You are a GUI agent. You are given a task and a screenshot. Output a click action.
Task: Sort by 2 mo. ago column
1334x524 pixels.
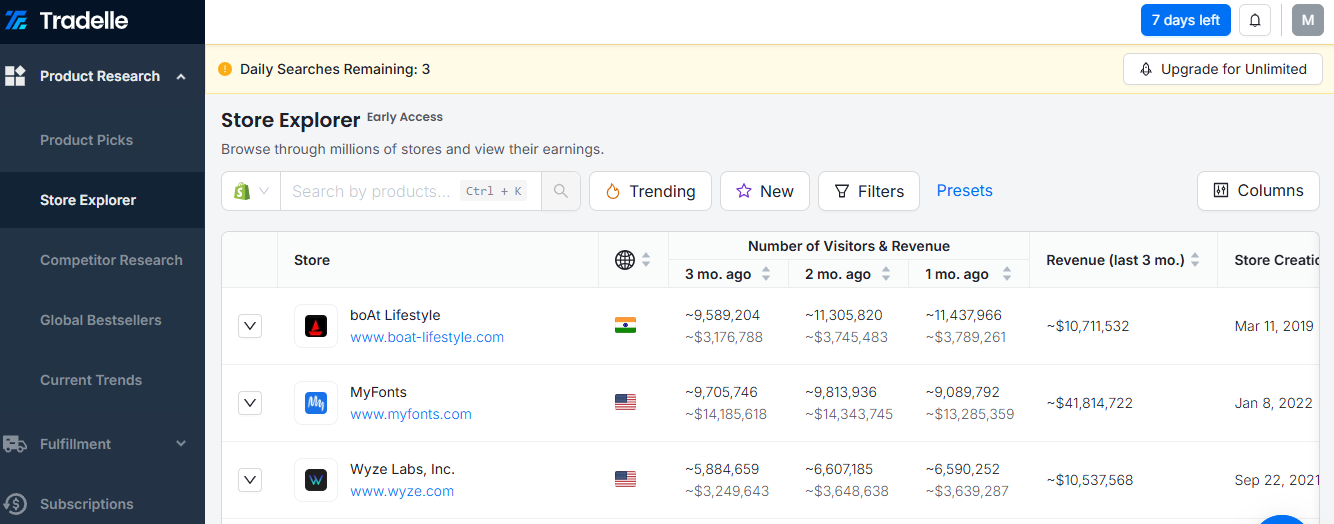click(x=886, y=274)
